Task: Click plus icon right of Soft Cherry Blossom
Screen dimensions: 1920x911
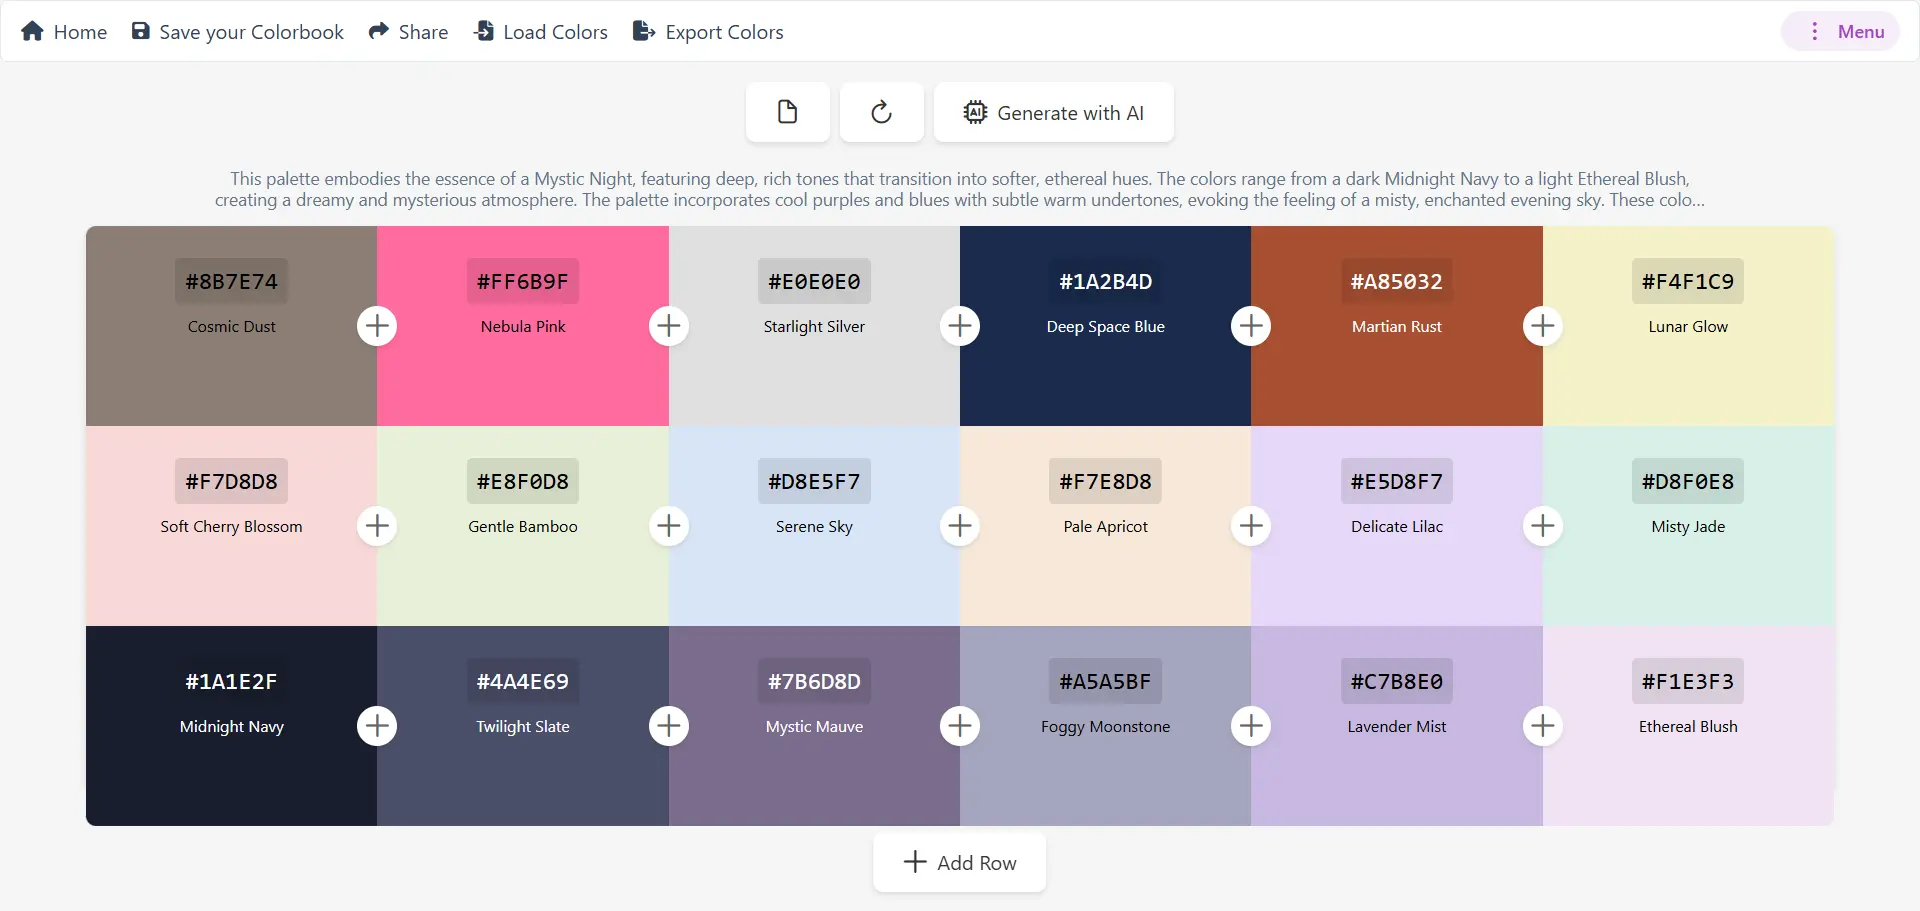Action: click(377, 526)
